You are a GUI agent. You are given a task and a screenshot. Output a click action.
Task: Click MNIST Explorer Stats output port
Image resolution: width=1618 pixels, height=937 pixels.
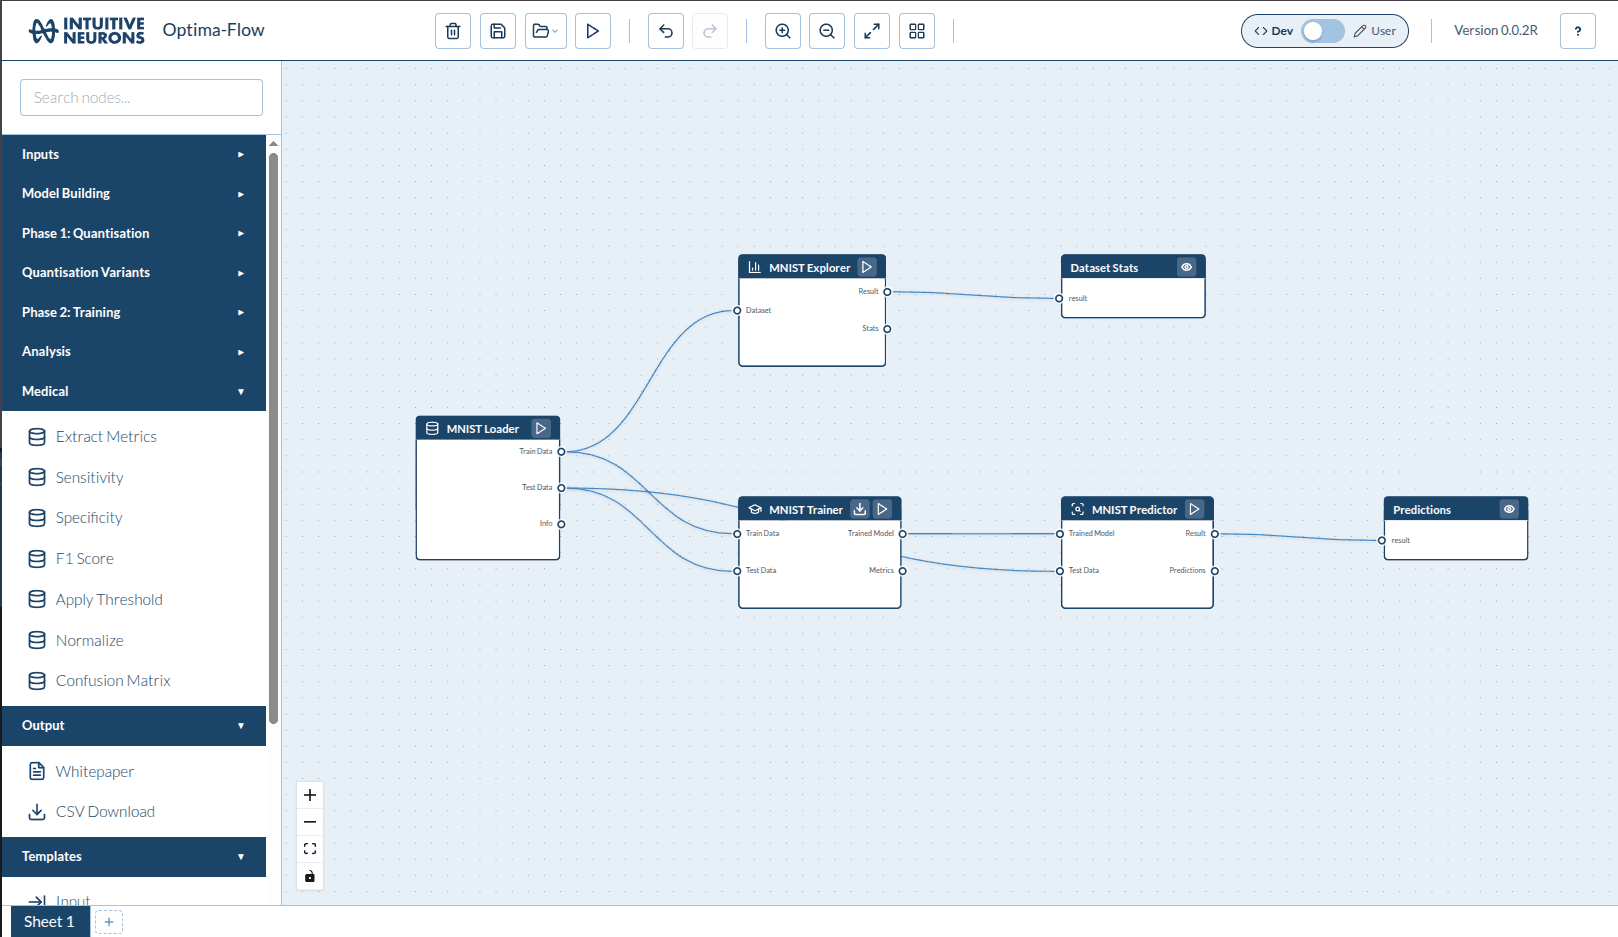pos(887,329)
